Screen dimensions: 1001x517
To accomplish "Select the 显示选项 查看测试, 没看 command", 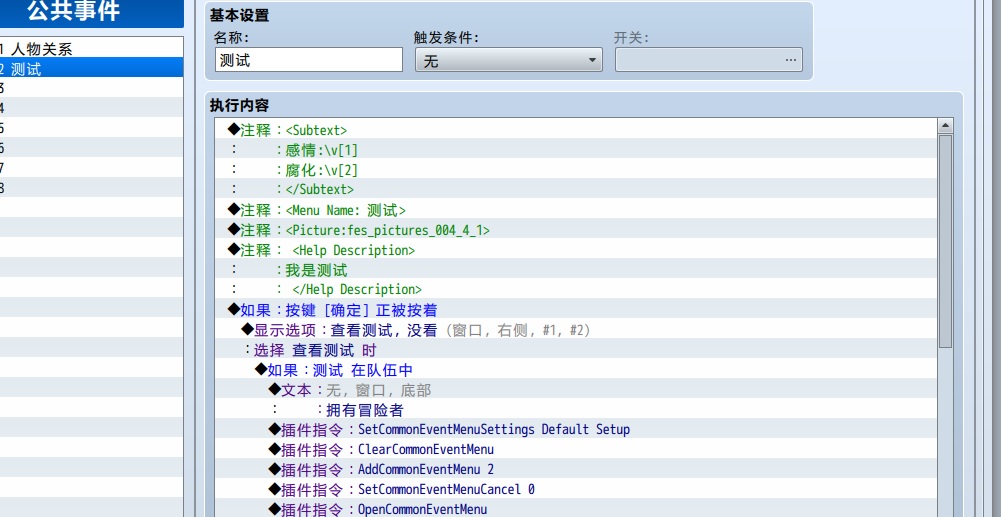I will click(576, 330).
